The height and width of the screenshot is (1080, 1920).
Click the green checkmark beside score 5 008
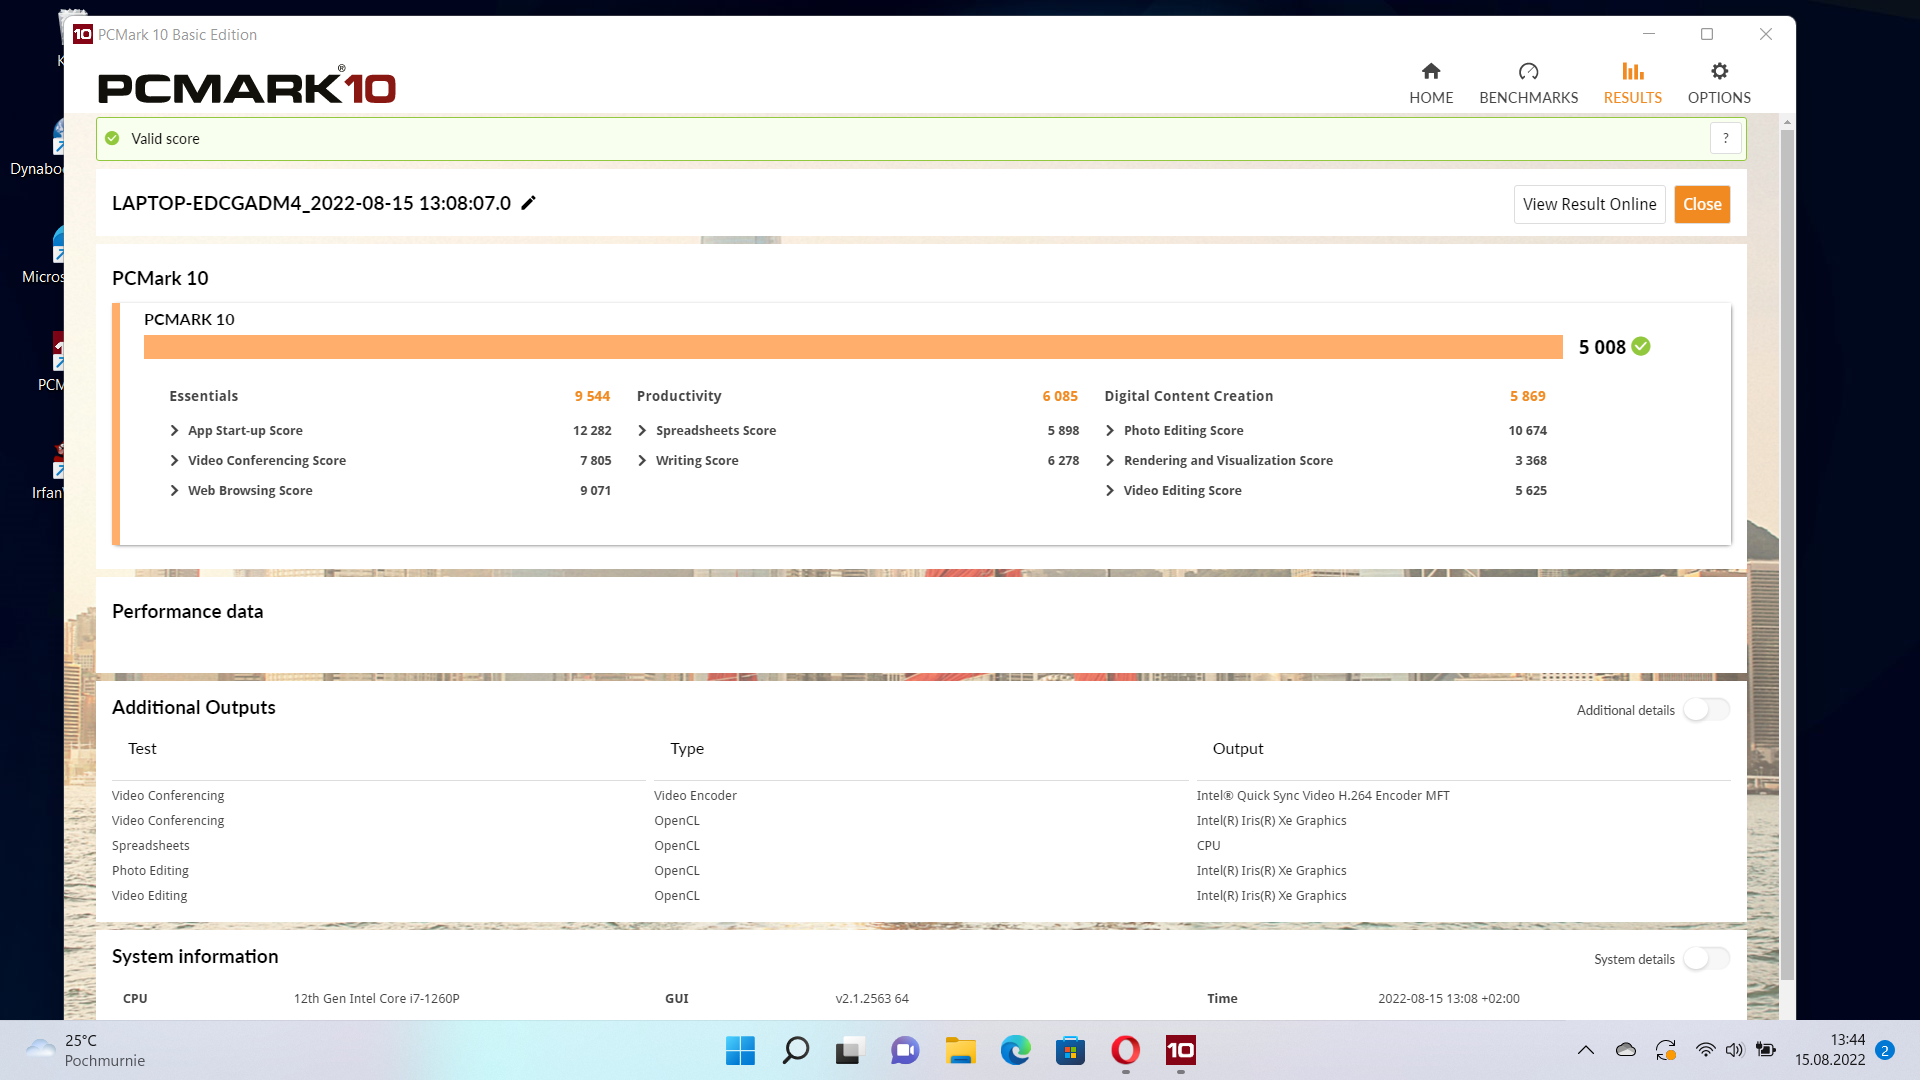(1641, 346)
